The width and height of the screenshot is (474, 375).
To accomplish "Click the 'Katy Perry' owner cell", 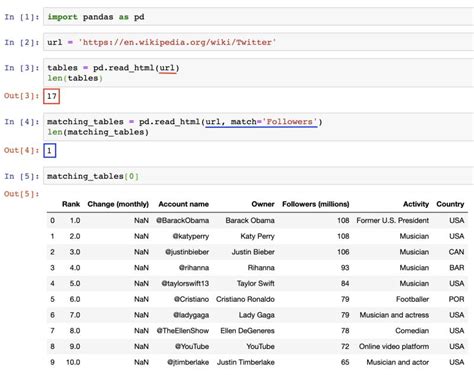I will point(258,236).
